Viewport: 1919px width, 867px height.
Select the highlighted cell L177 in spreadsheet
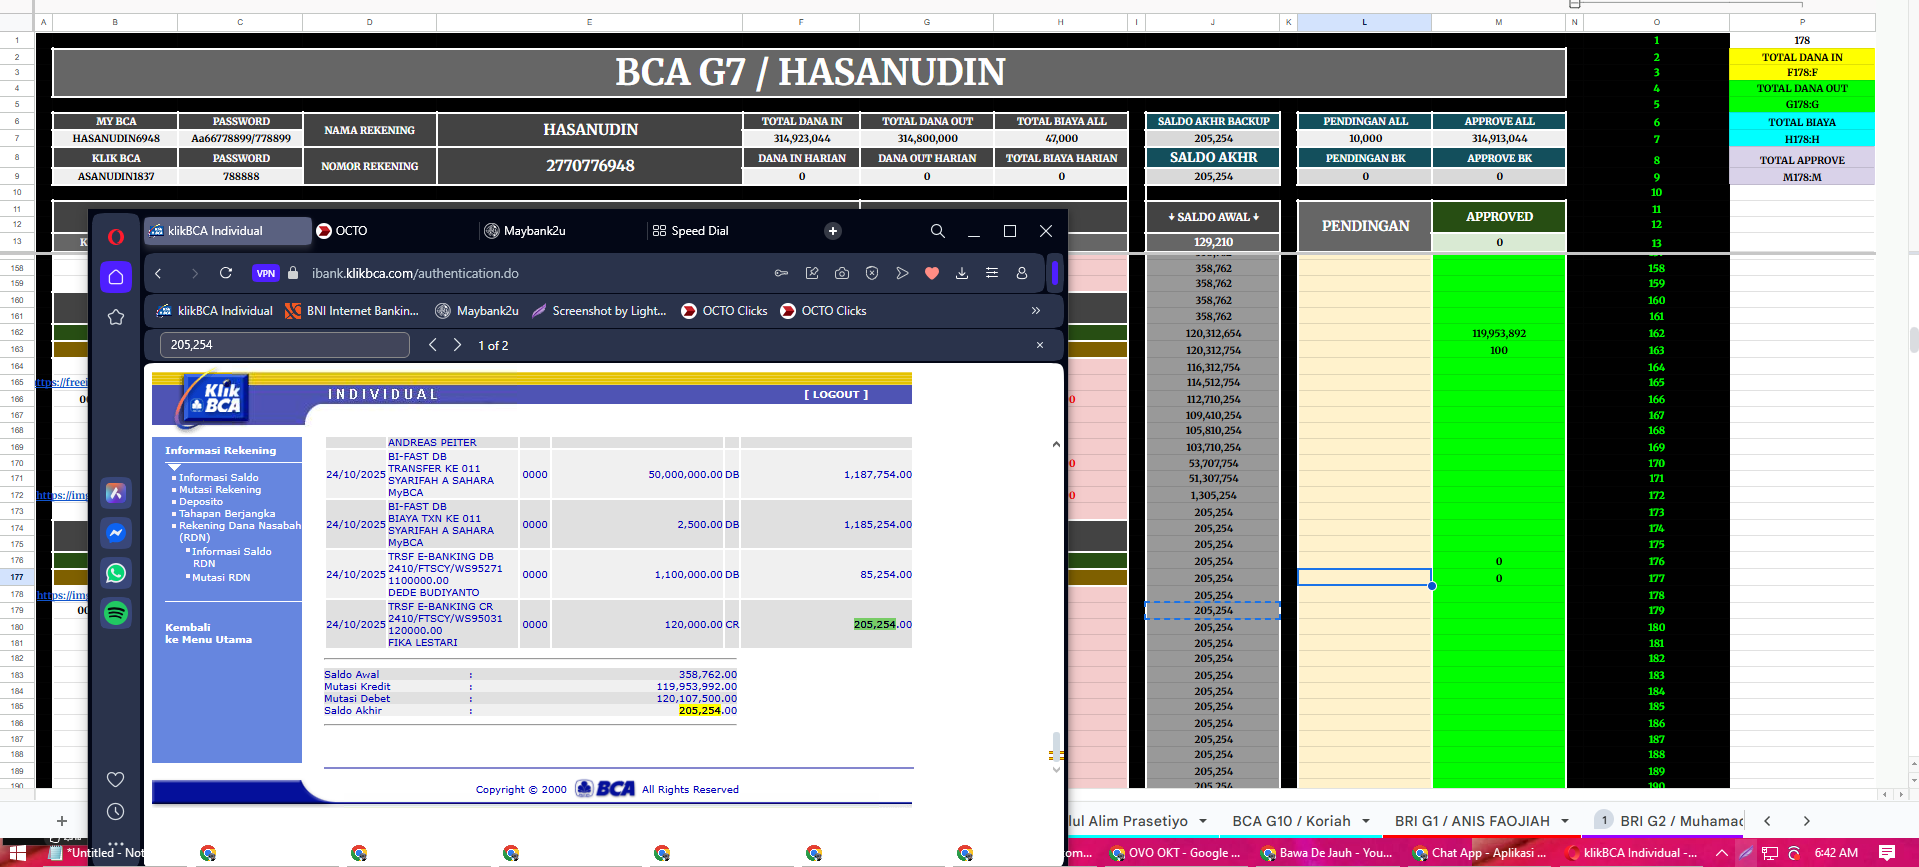tap(1364, 577)
